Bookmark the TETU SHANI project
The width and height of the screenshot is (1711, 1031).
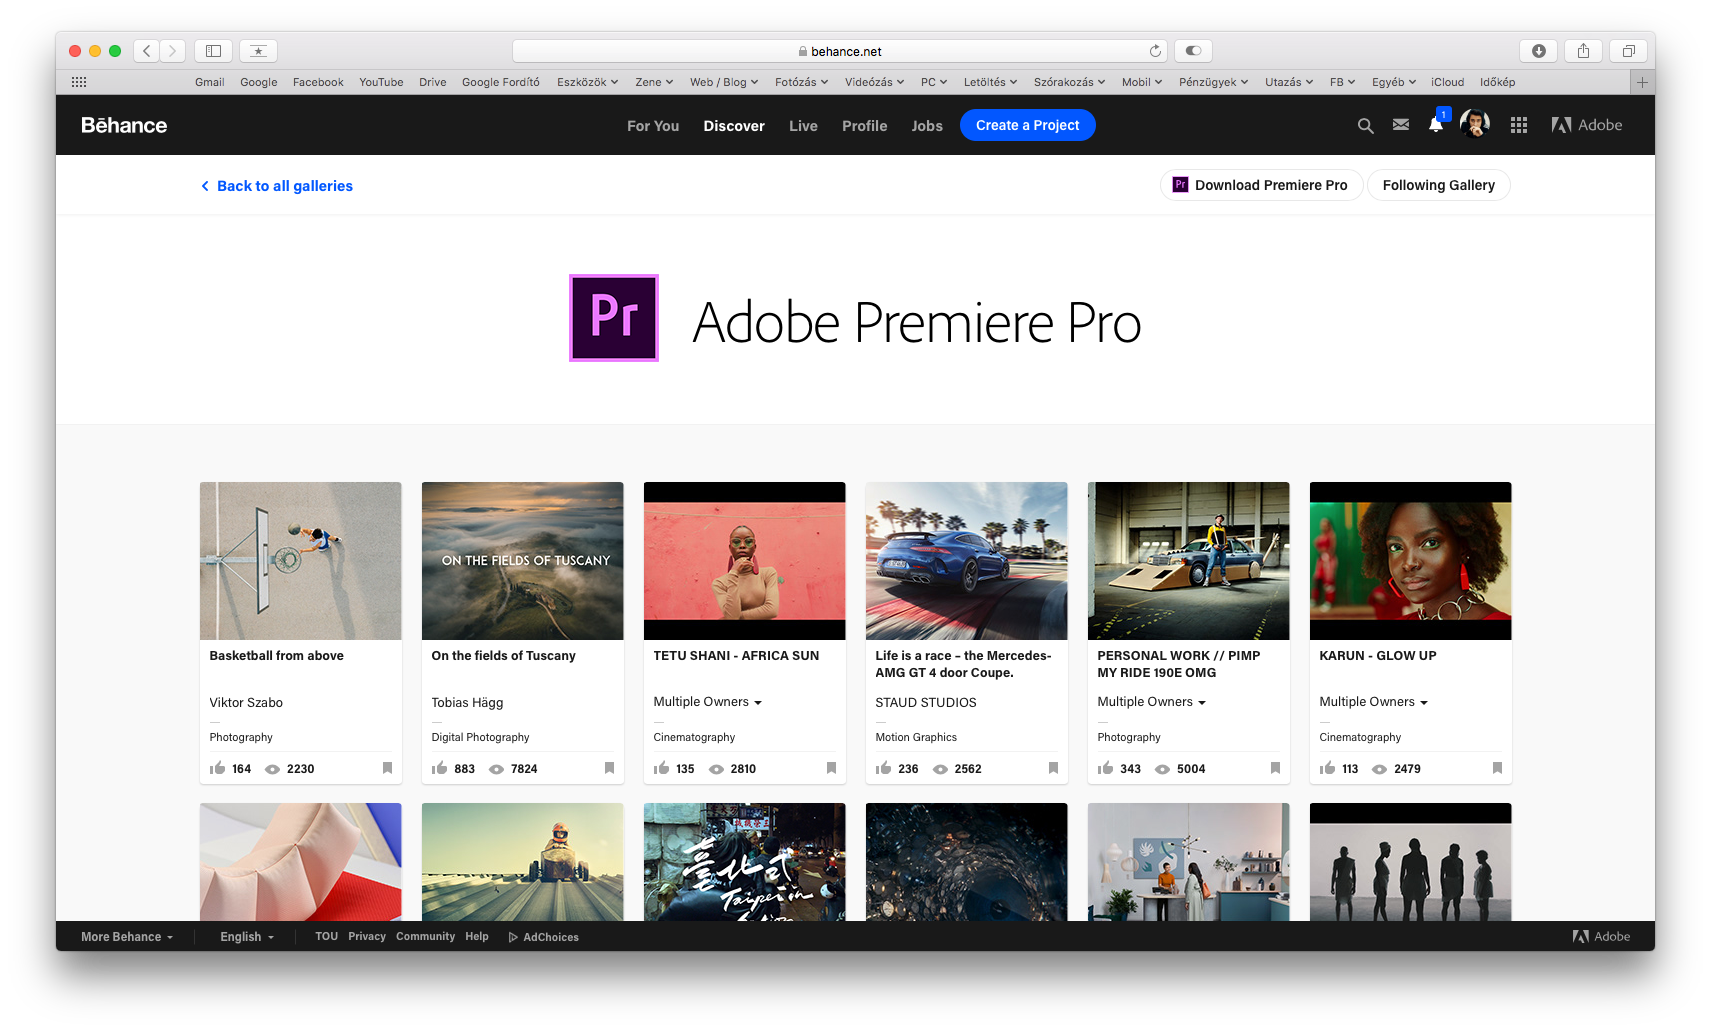point(831,768)
